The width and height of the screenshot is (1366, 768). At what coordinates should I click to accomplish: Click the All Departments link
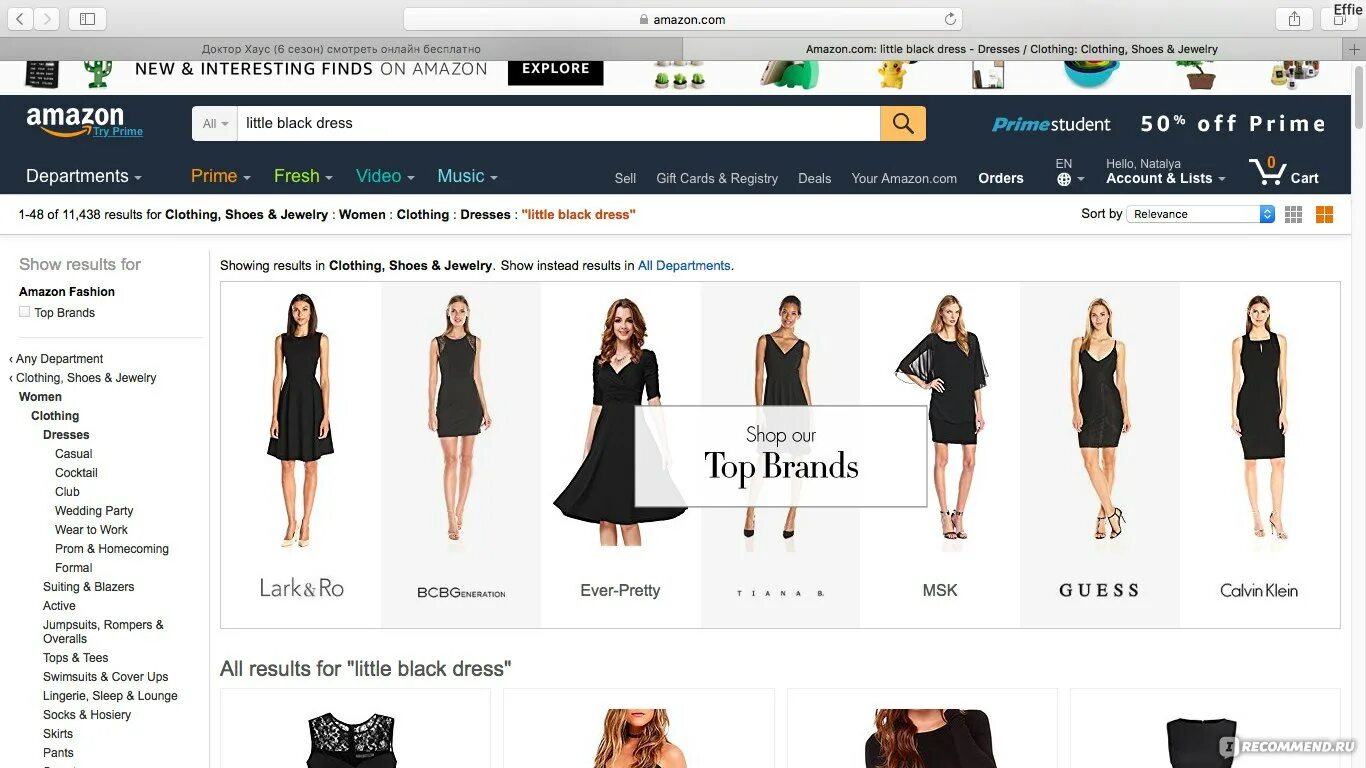coord(684,265)
